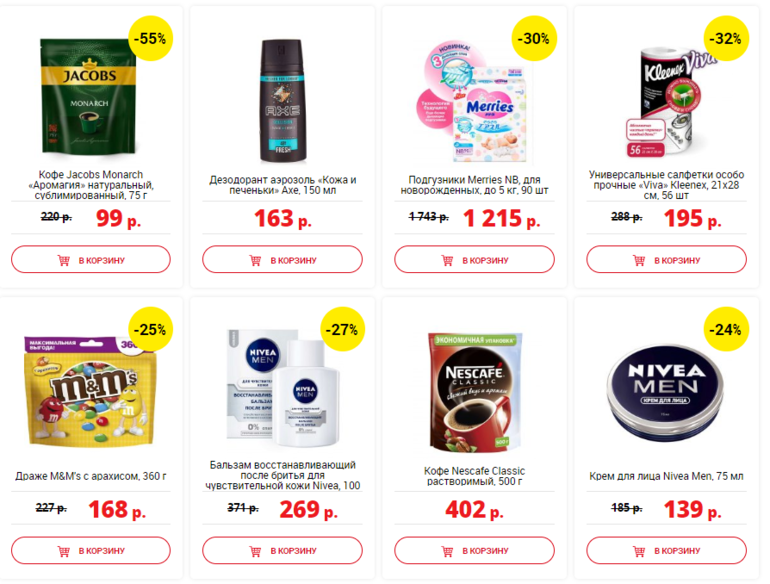
Task: Open the Axe deodorant product image
Action: coord(283,101)
